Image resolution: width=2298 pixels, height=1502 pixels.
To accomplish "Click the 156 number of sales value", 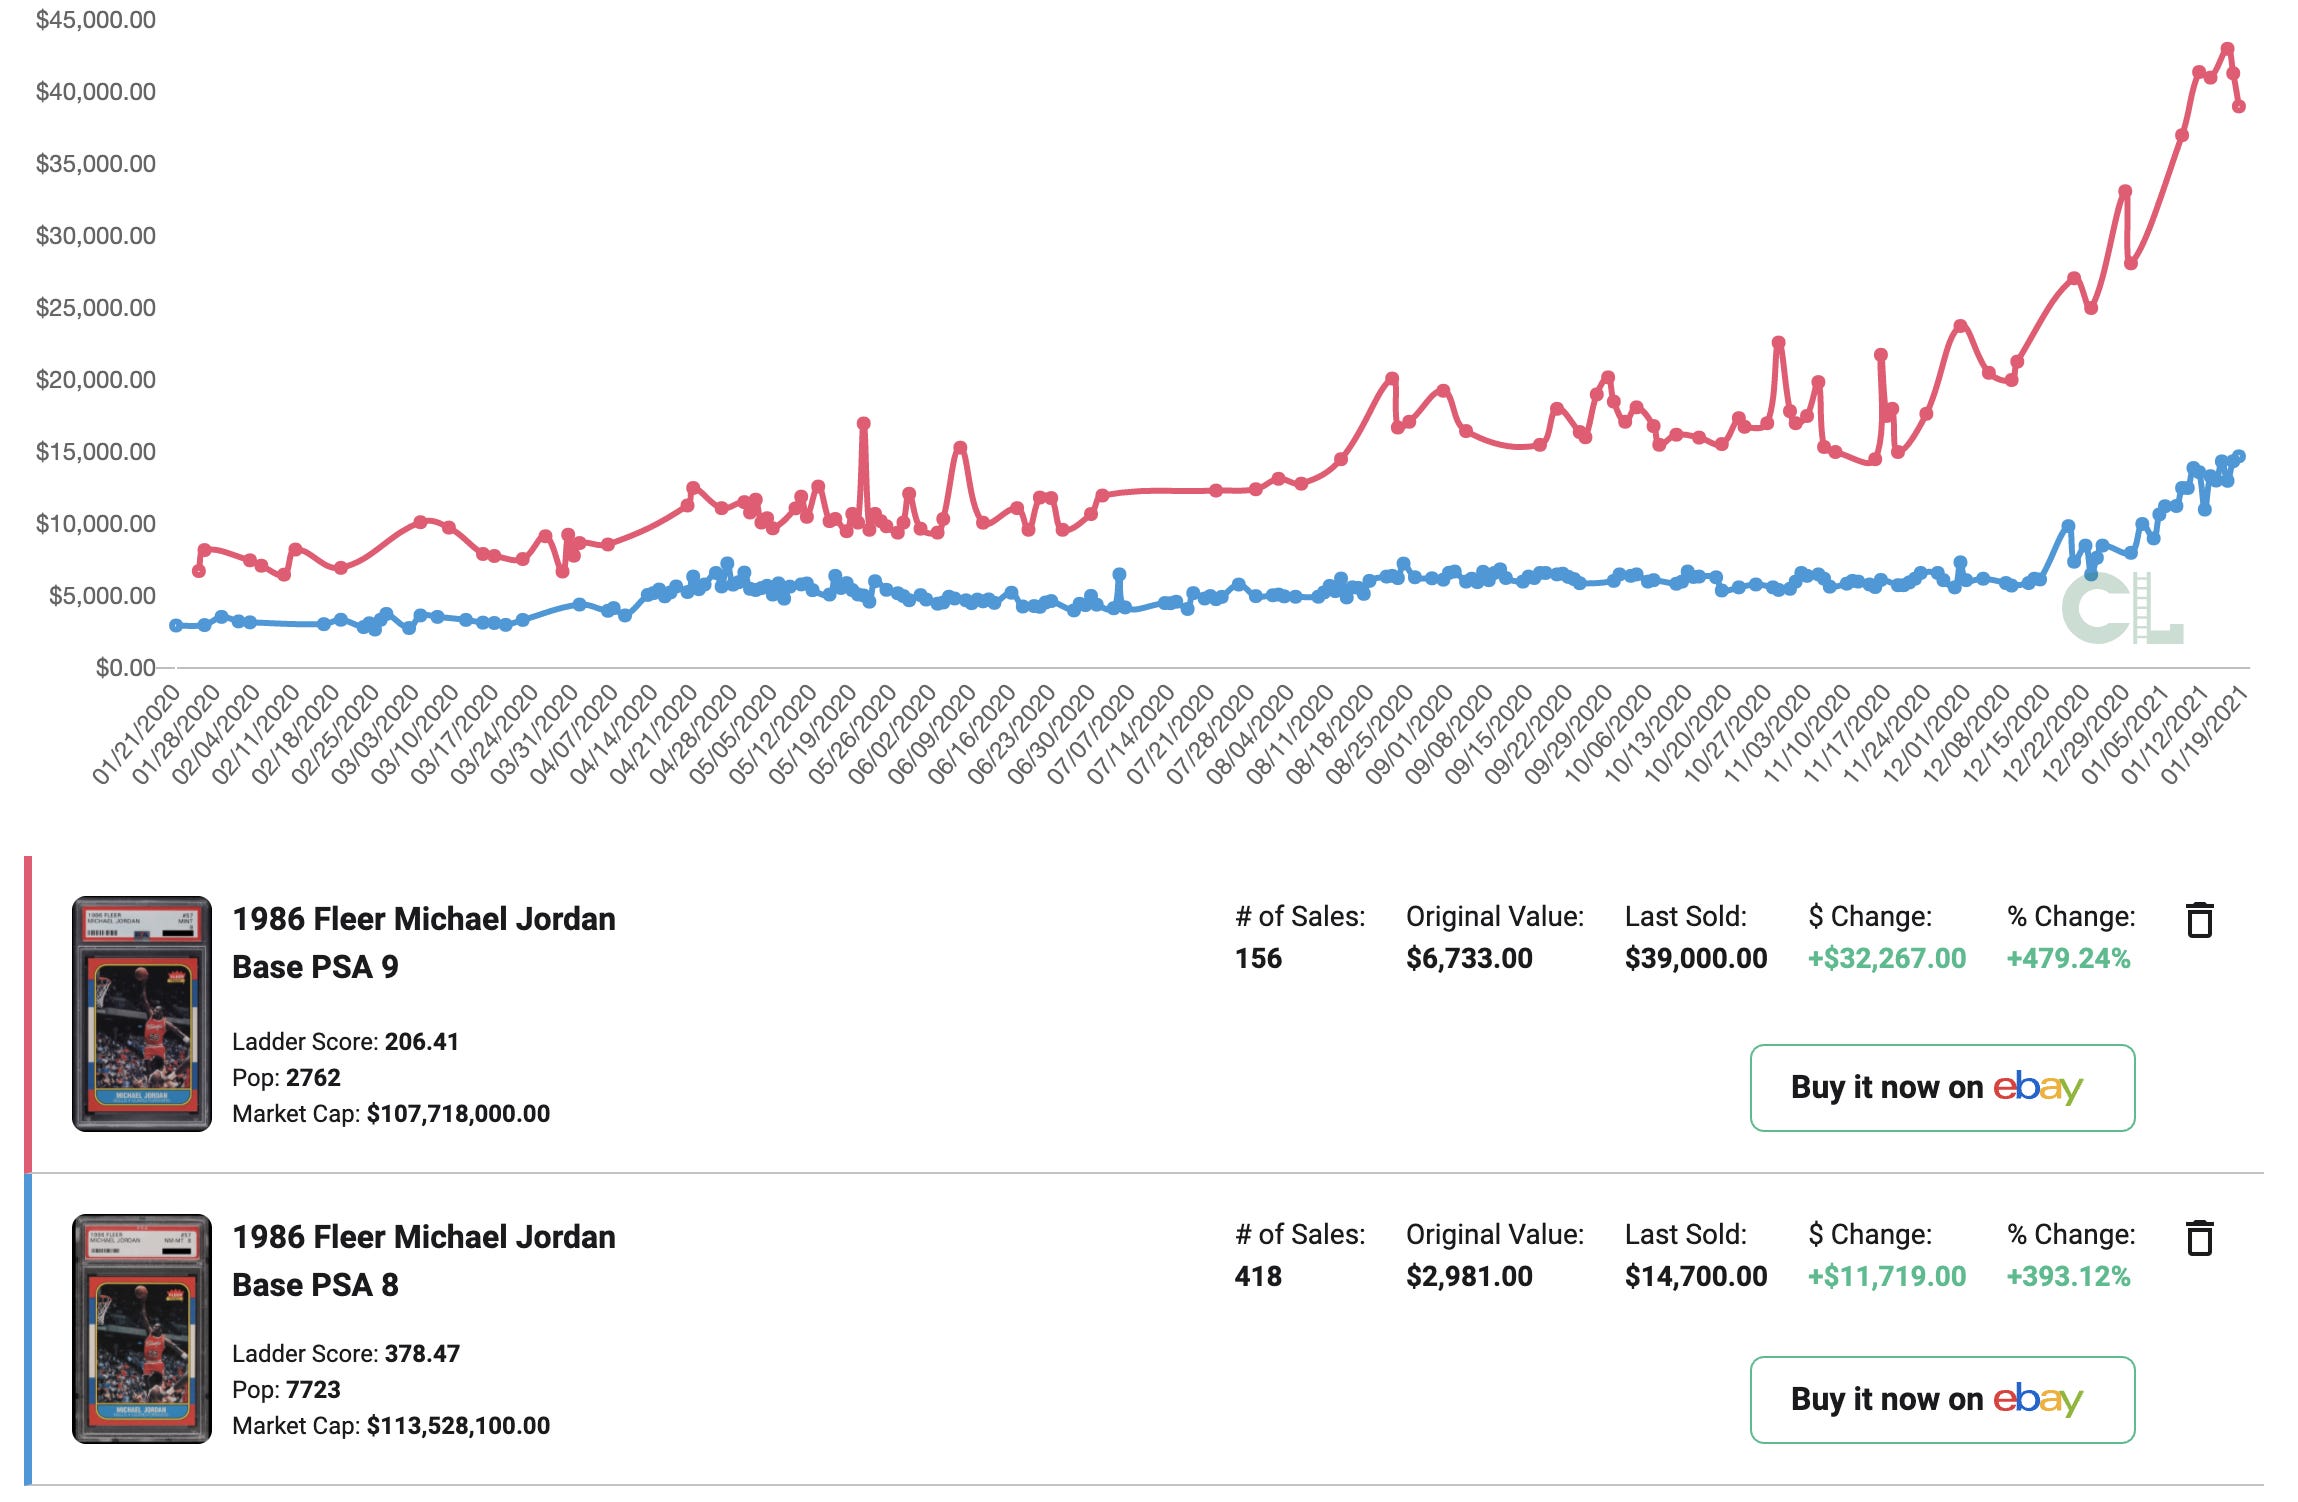I will pos(1258,958).
